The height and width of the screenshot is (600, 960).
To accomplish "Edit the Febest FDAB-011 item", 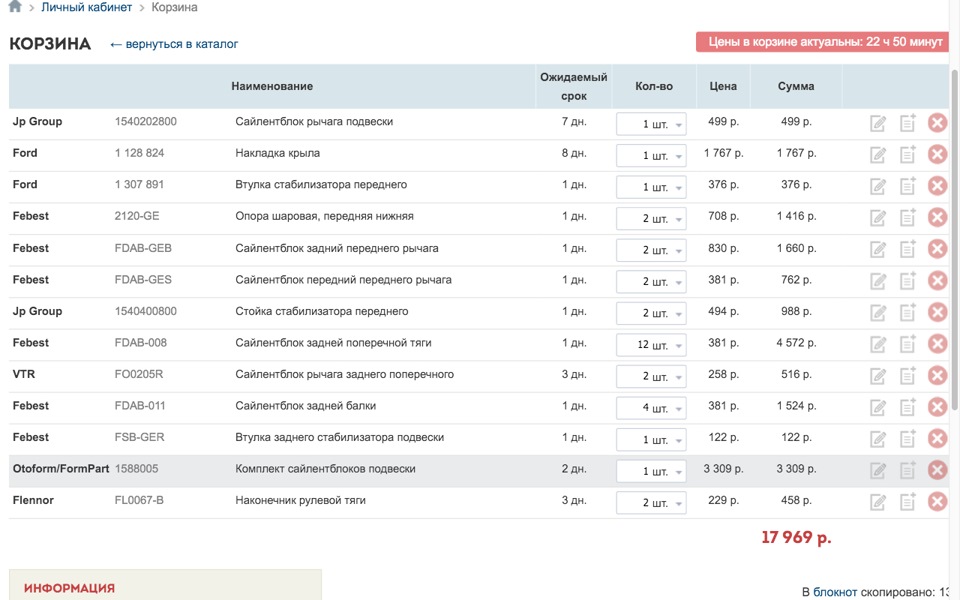I will click(x=878, y=408).
